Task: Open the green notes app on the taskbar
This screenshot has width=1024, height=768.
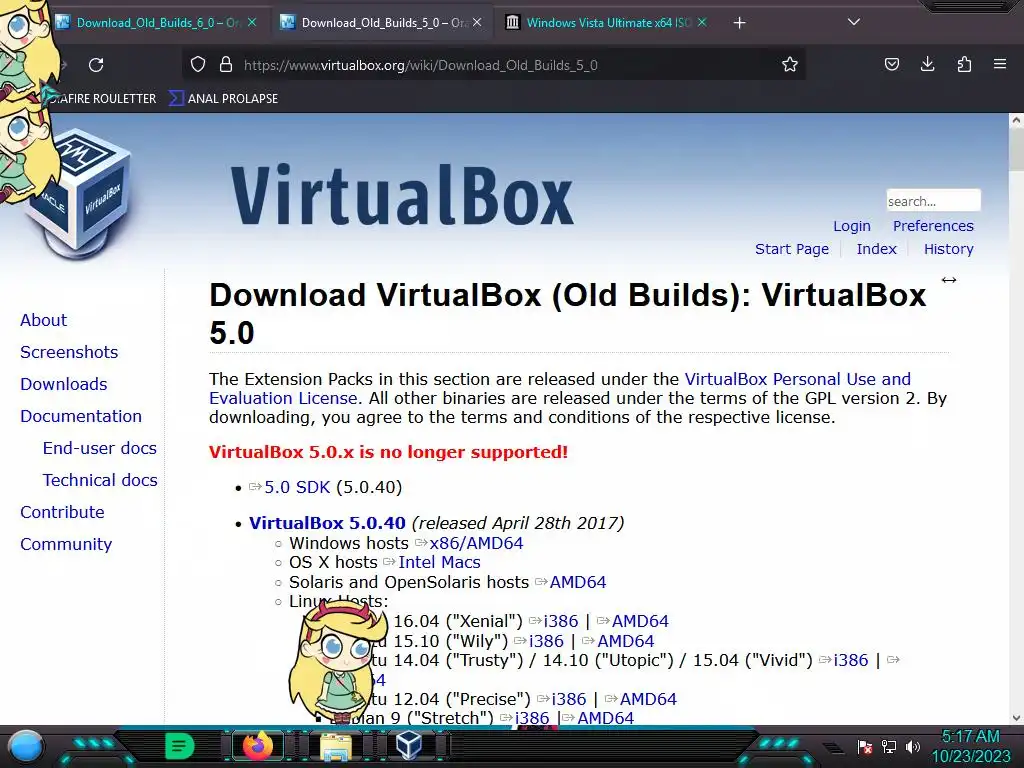Action: 179,746
